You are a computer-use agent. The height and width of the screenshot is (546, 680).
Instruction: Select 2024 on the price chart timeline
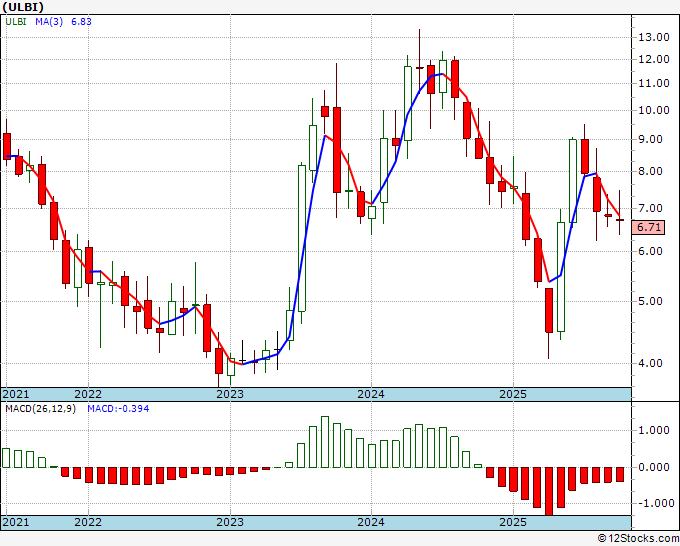371,394
